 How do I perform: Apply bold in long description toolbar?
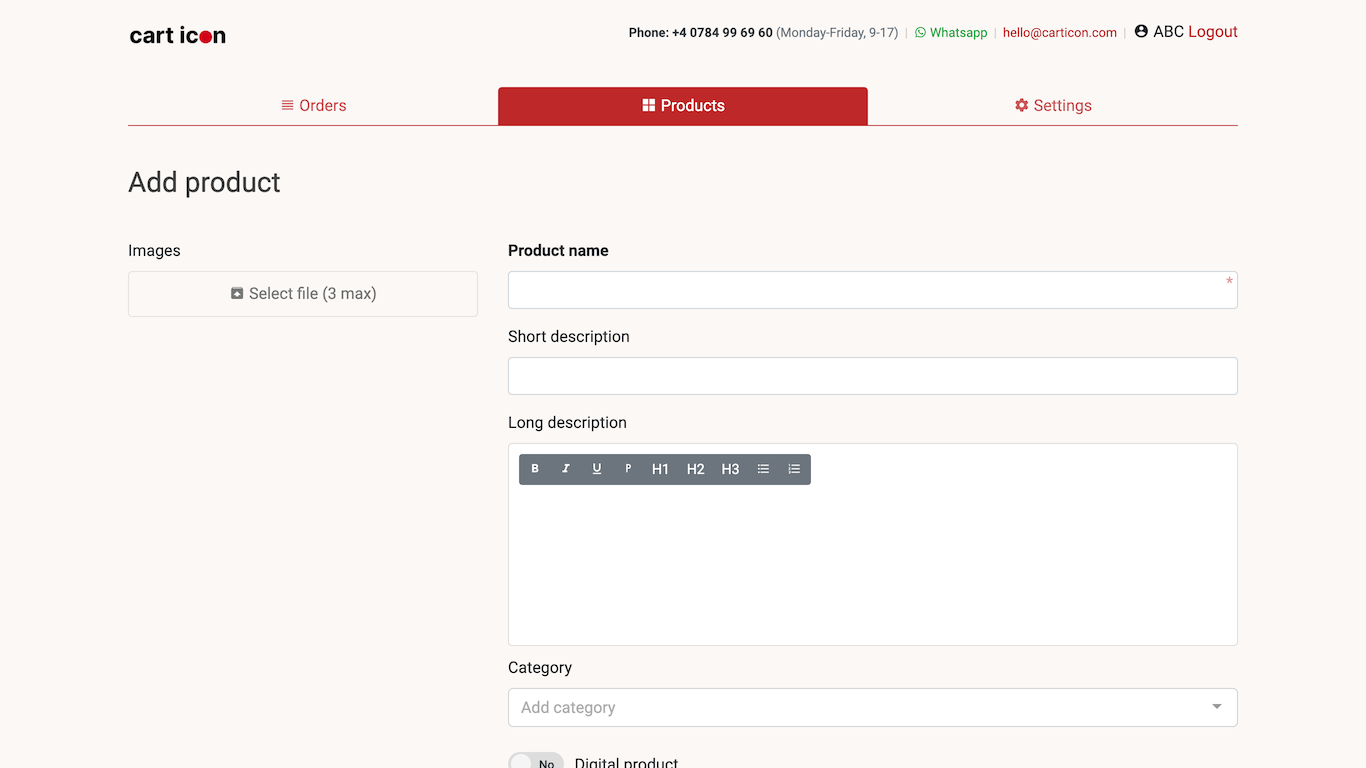tap(535, 469)
